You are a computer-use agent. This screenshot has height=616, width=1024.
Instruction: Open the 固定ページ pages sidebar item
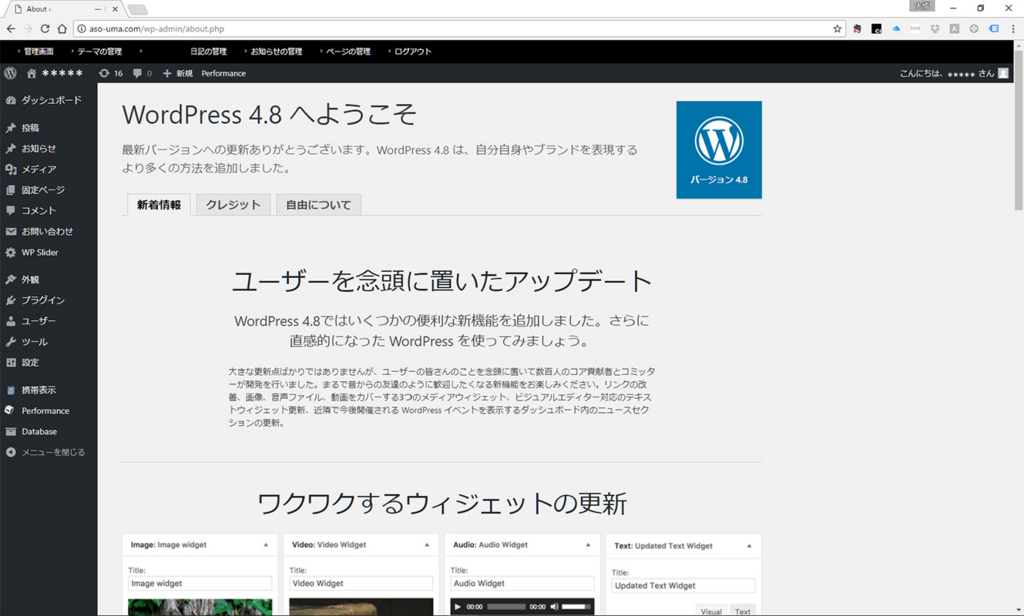click(x=48, y=190)
